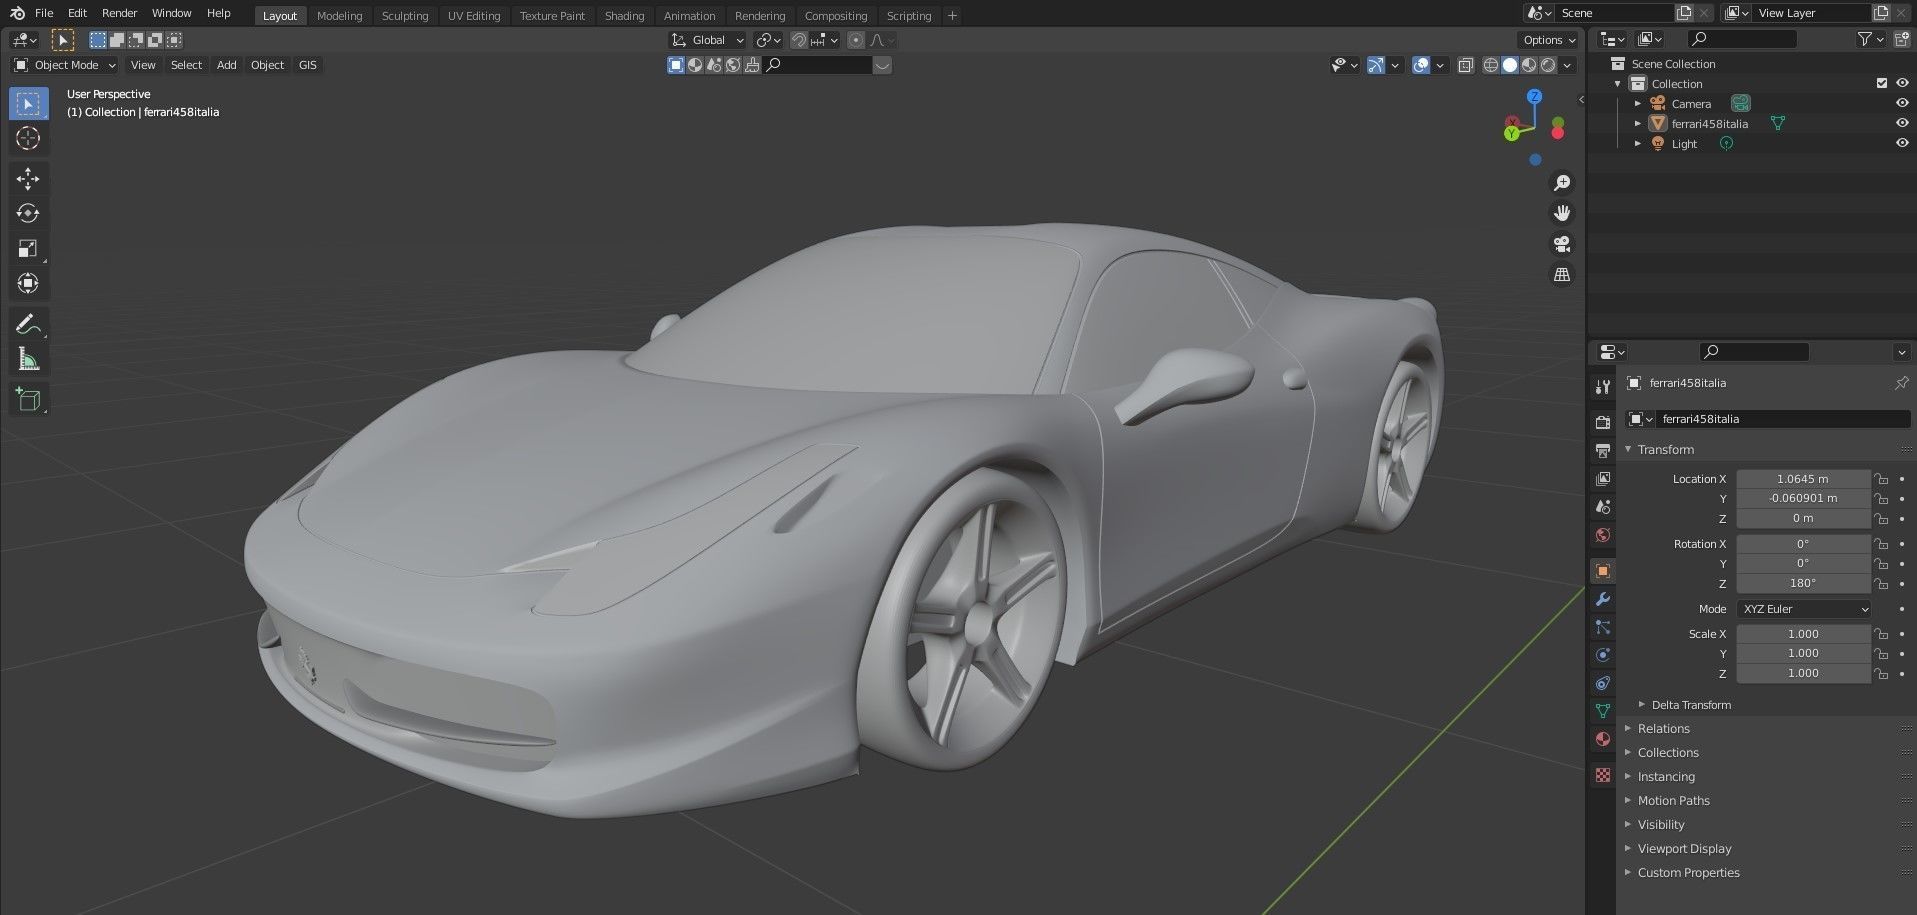Add a new workspace with plus button
Screen dimensions: 1917x915
952,16
